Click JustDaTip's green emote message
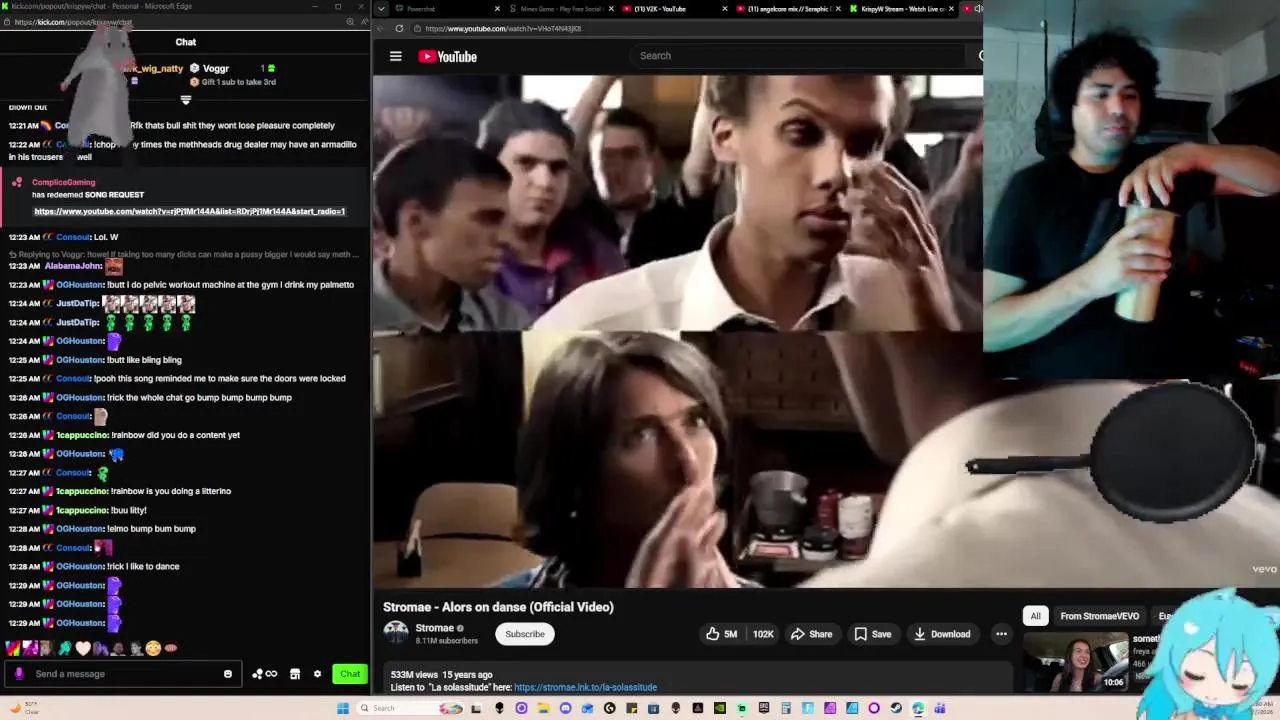Image resolution: width=1280 pixels, height=720 pixels. tap(100, 322)
